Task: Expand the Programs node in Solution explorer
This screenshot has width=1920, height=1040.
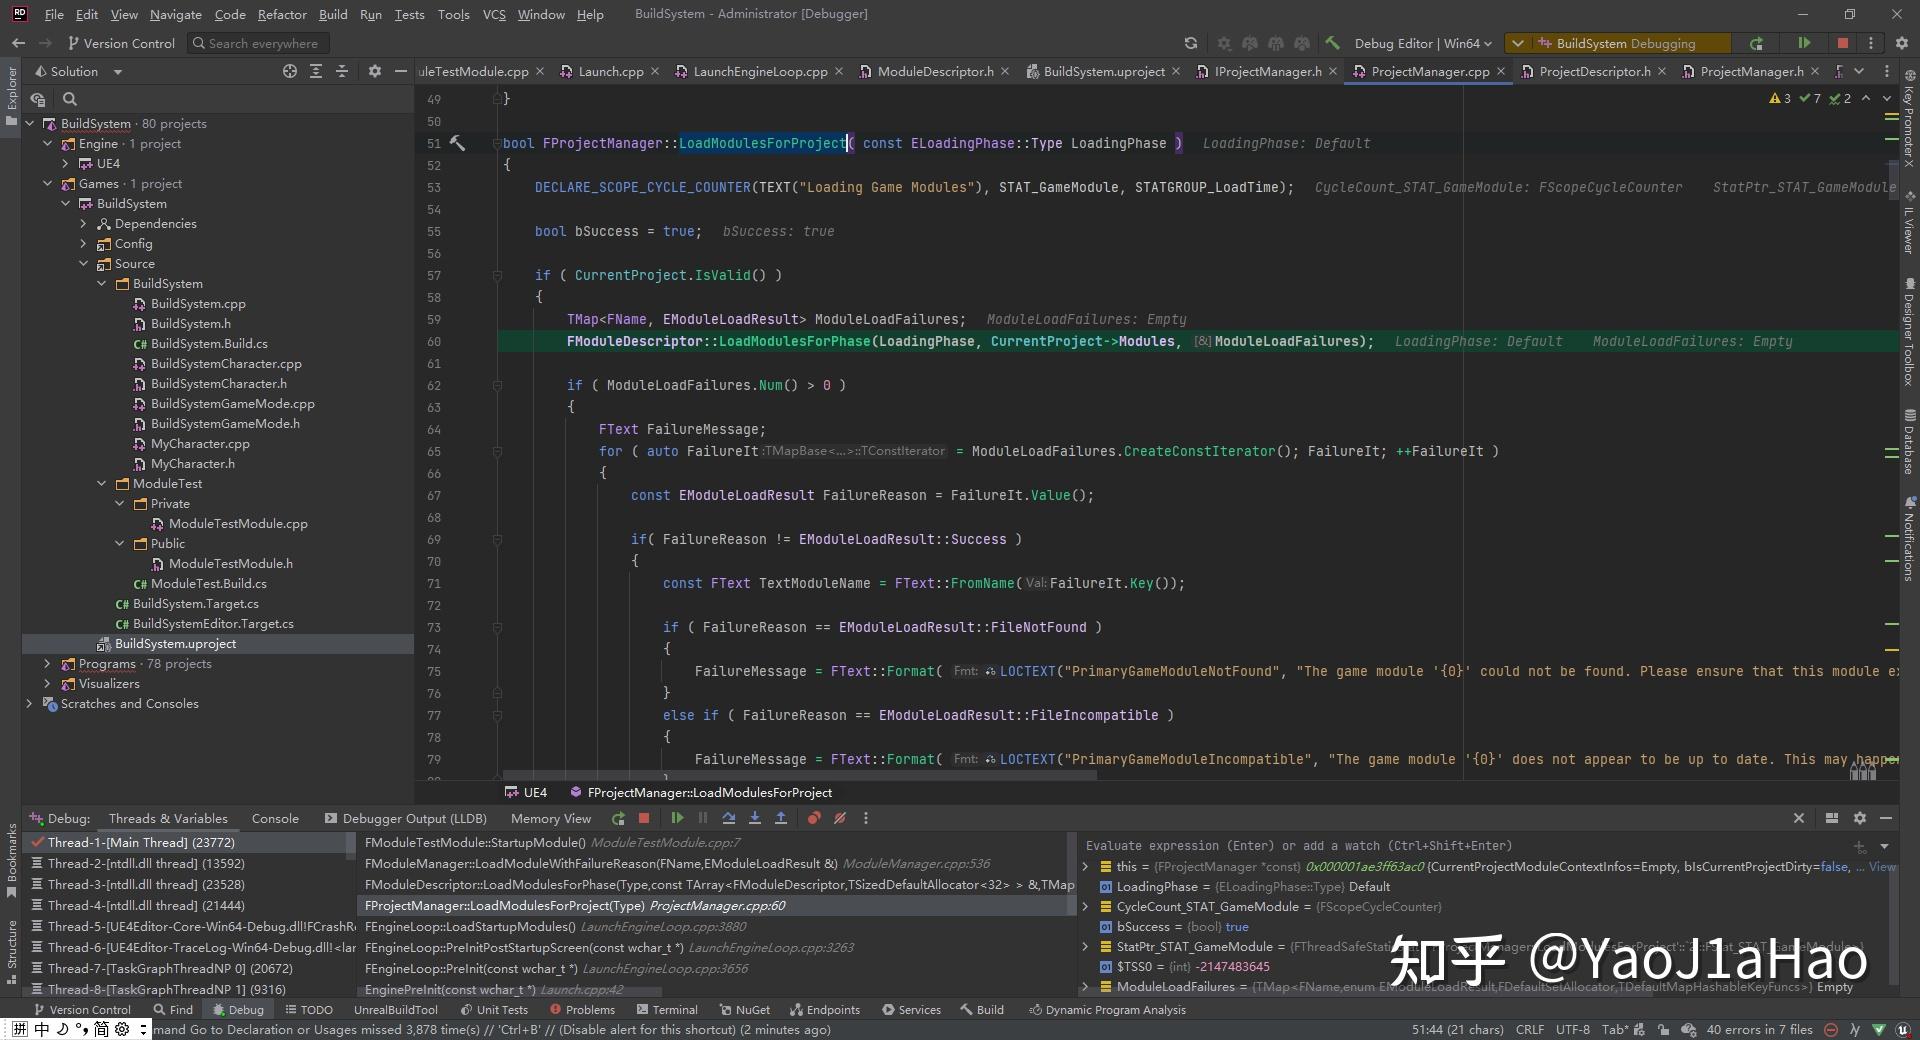Action: click(46, 663)
